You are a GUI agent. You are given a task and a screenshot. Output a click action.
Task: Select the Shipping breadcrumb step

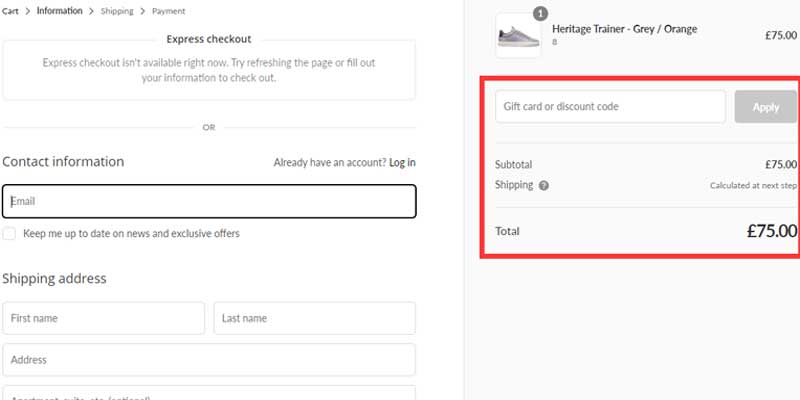(117, 11)
